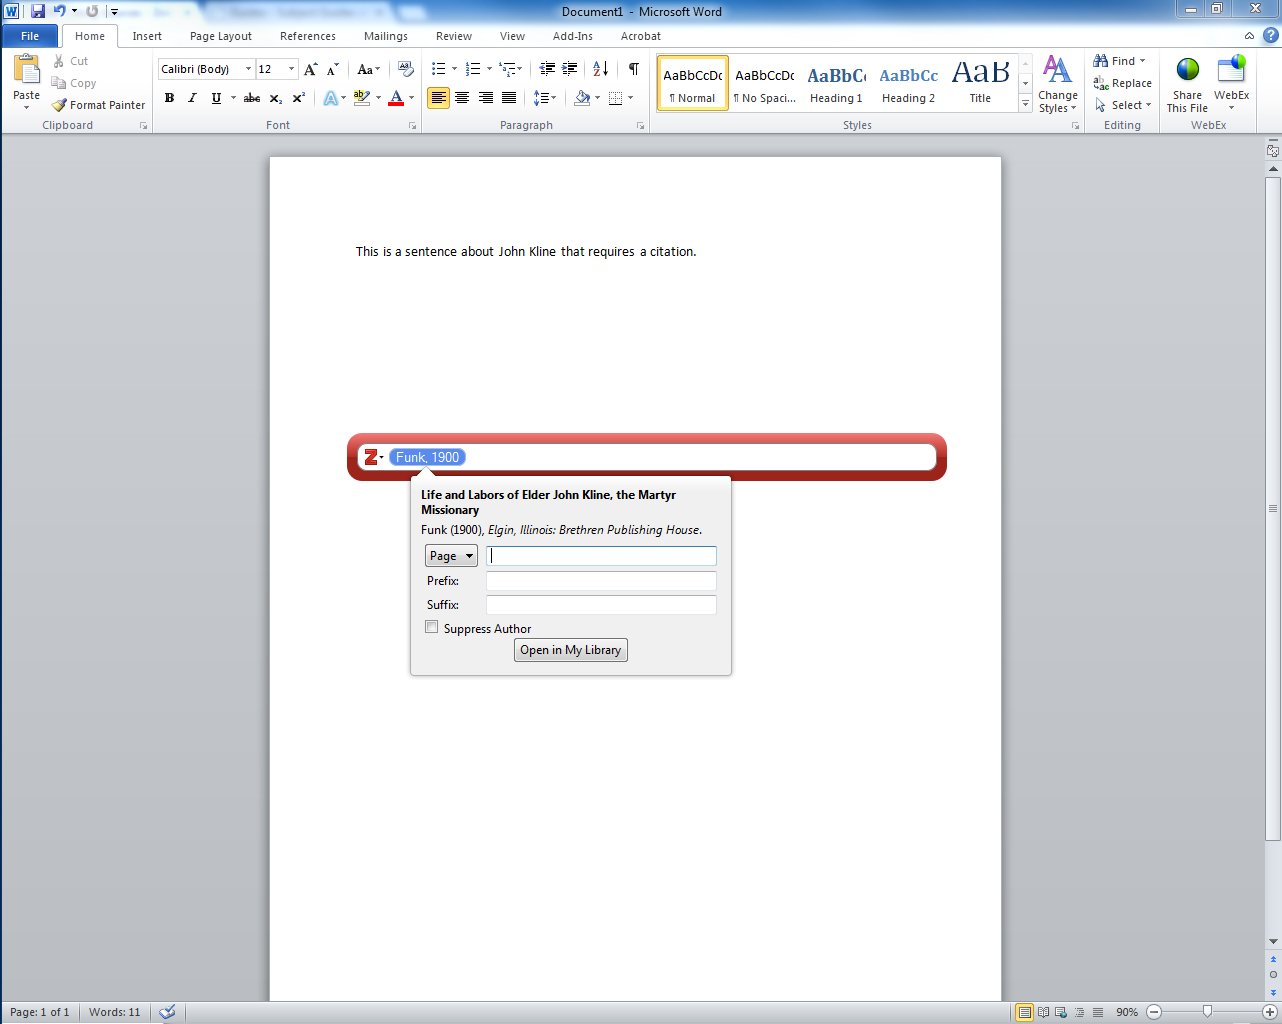Click the Grow Font icon
The height and width of the screenshot is (1024, 1282).
tap(311, 69)
